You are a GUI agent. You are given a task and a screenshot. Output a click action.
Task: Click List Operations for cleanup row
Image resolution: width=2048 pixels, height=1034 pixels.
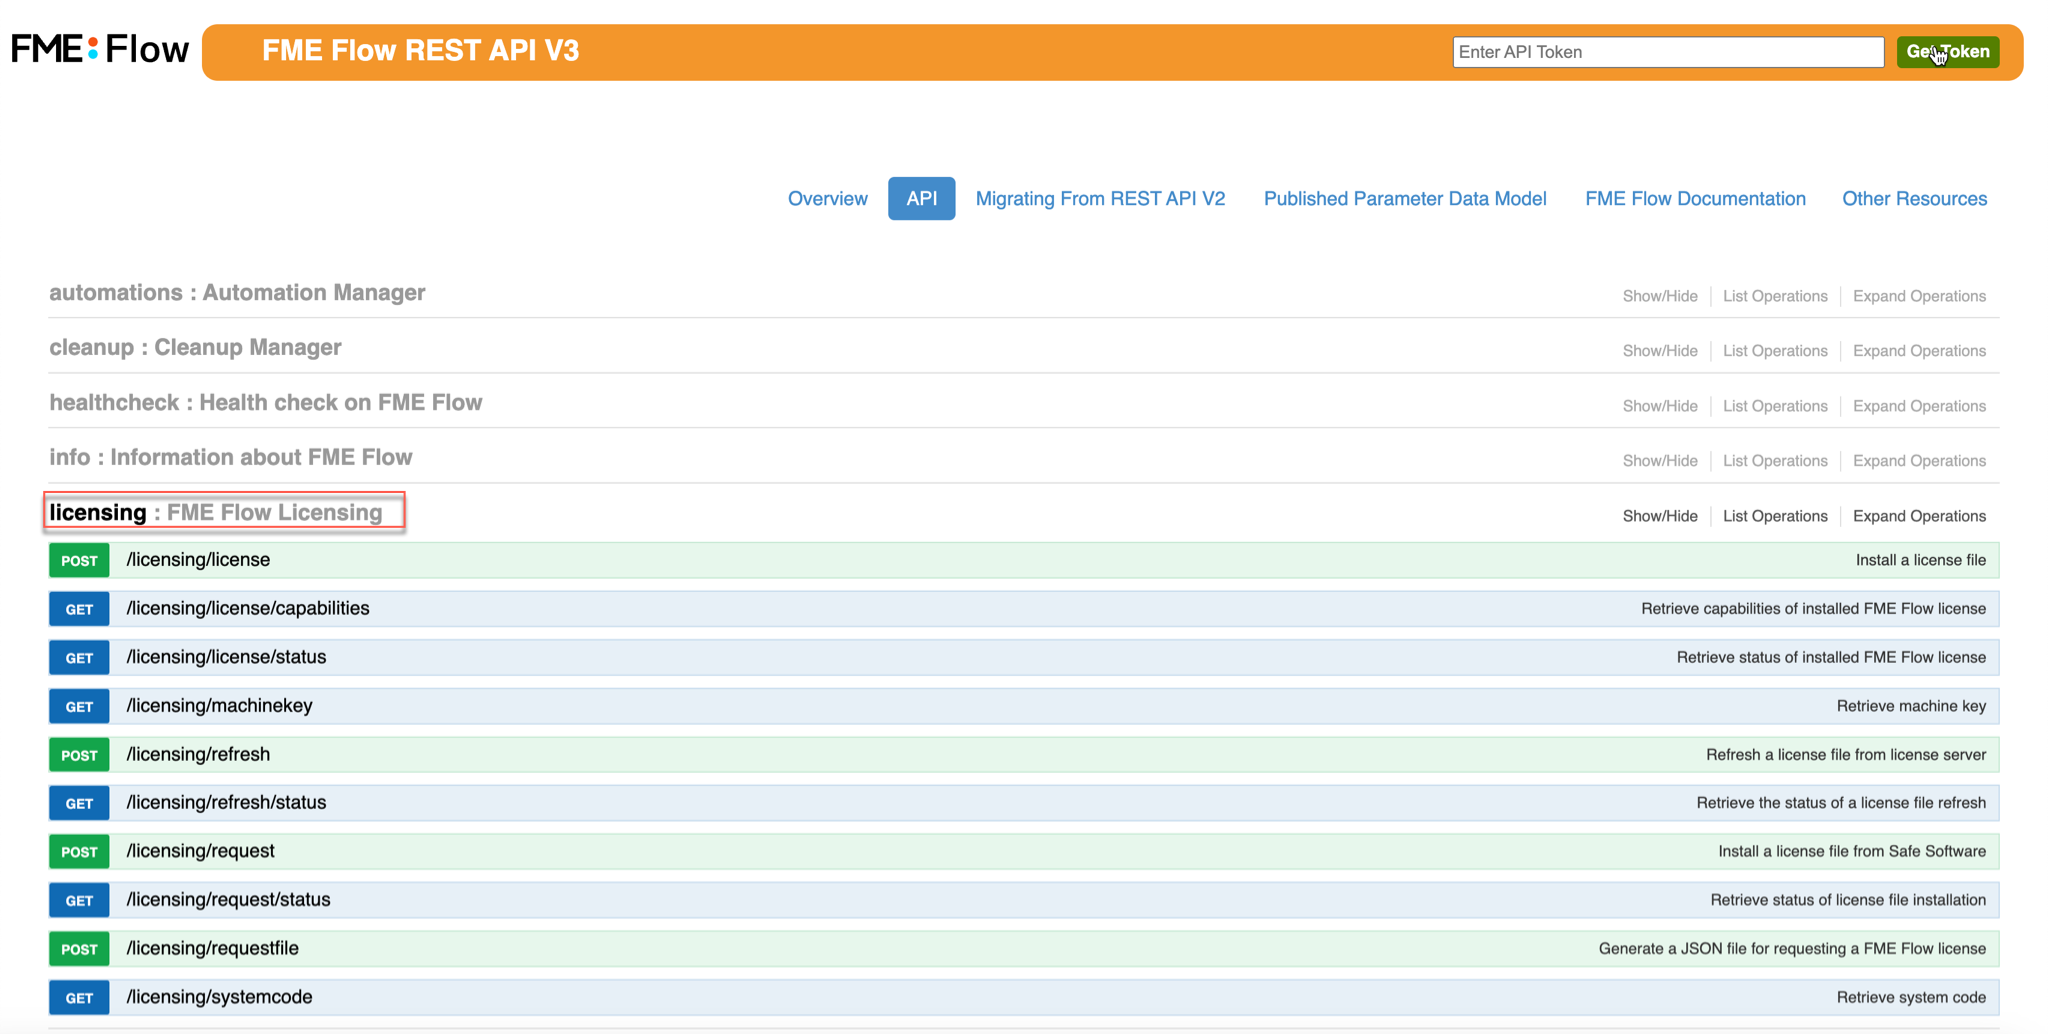pyautogui.click(x=1774, y=351)
